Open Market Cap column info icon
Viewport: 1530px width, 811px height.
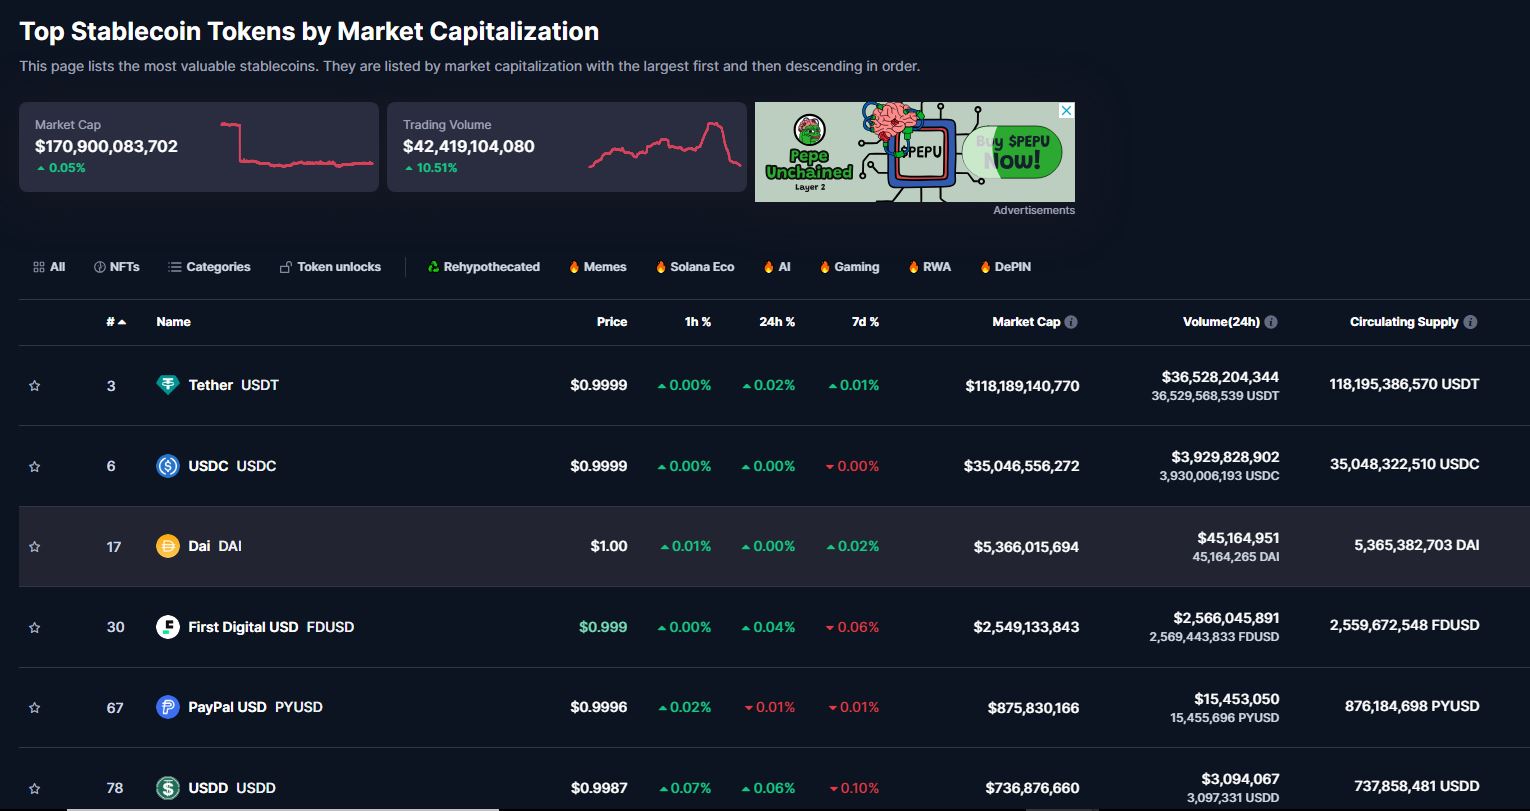[x=1071, y=322]
